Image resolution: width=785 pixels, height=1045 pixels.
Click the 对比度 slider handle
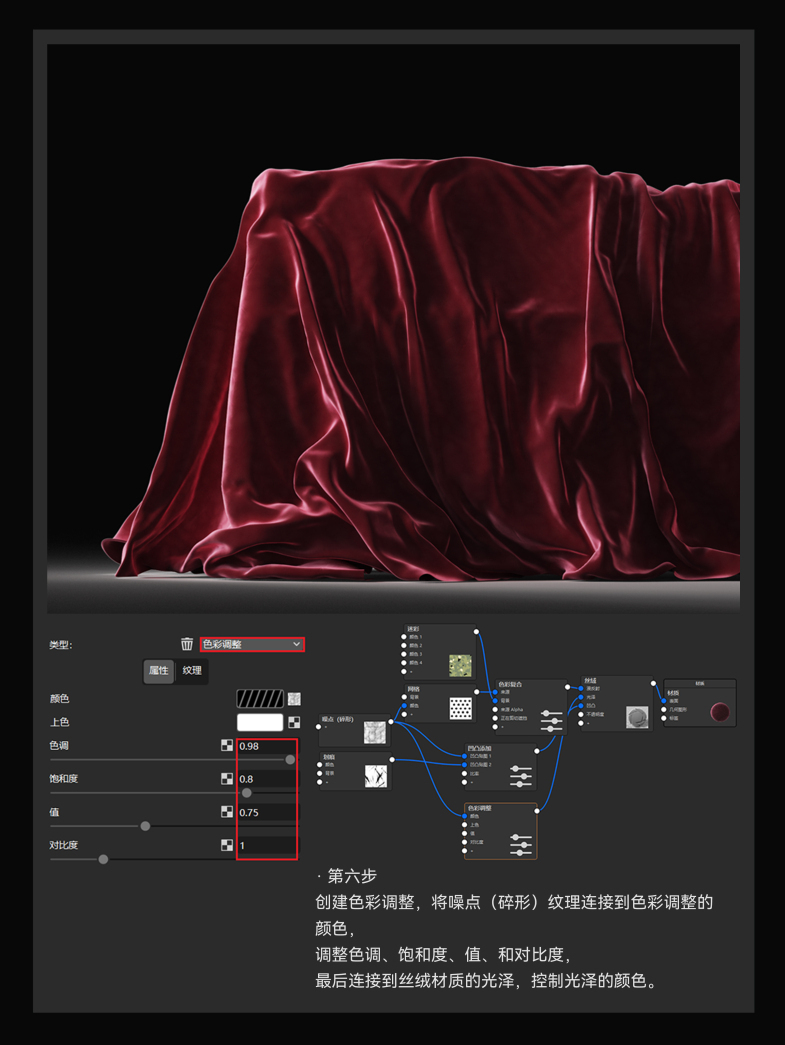pyautogui.click(x=103, y=859)
